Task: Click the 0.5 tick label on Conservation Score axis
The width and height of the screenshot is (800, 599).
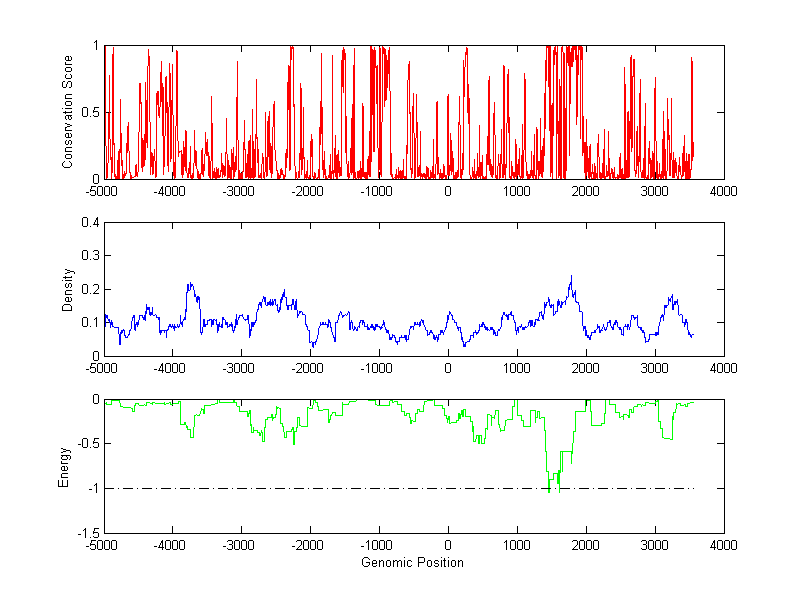Action: [x=89, y=112]
